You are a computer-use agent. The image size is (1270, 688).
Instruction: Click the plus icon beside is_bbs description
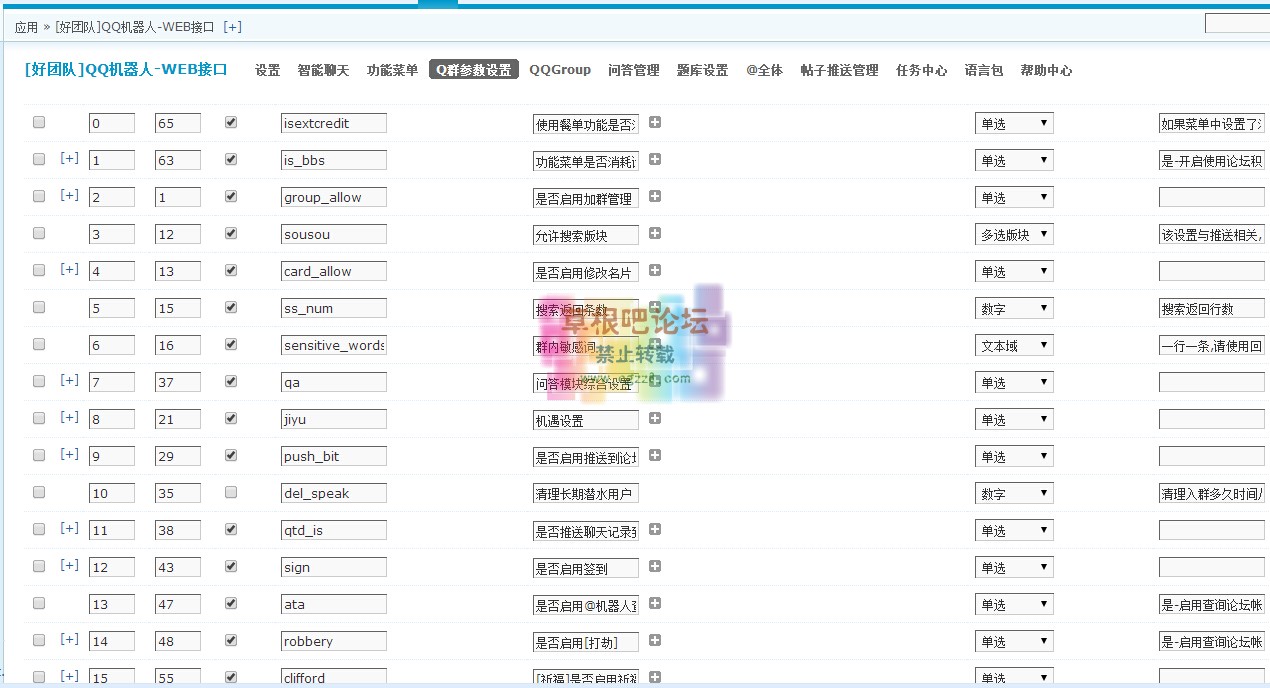[654, 159]
